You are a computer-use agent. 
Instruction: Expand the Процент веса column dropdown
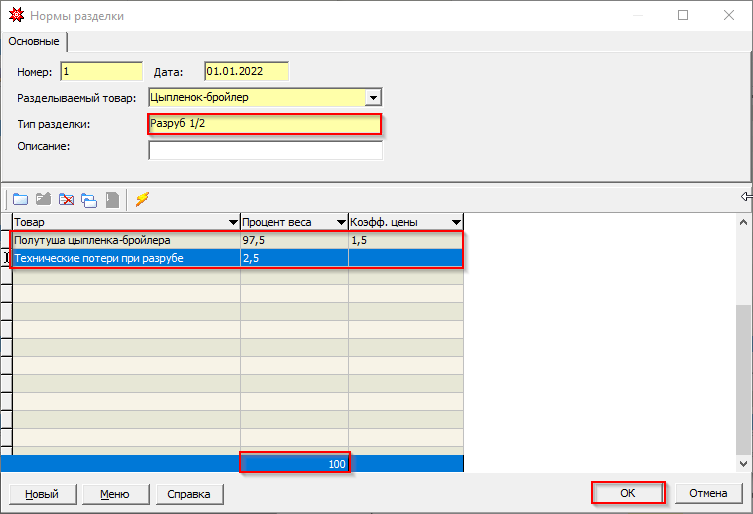tap(339, 222)
